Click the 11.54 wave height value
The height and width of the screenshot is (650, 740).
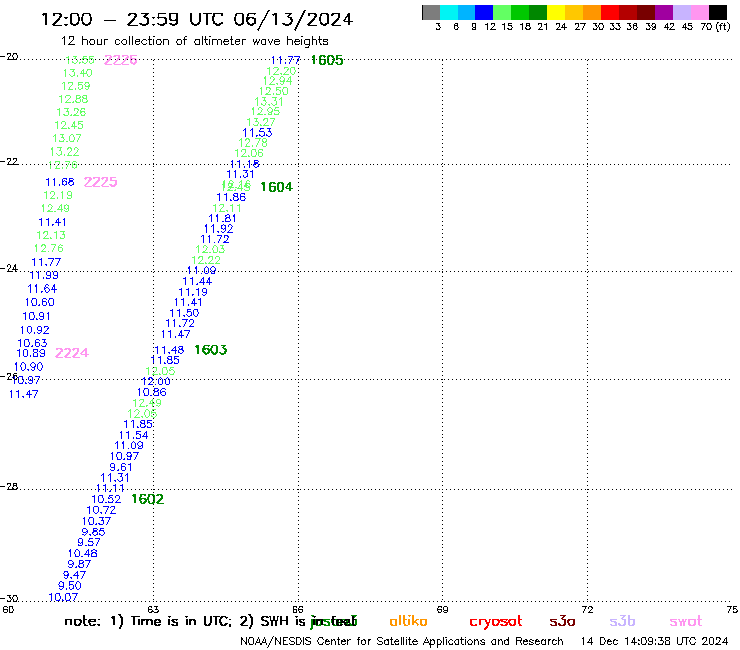coord(134,435)
